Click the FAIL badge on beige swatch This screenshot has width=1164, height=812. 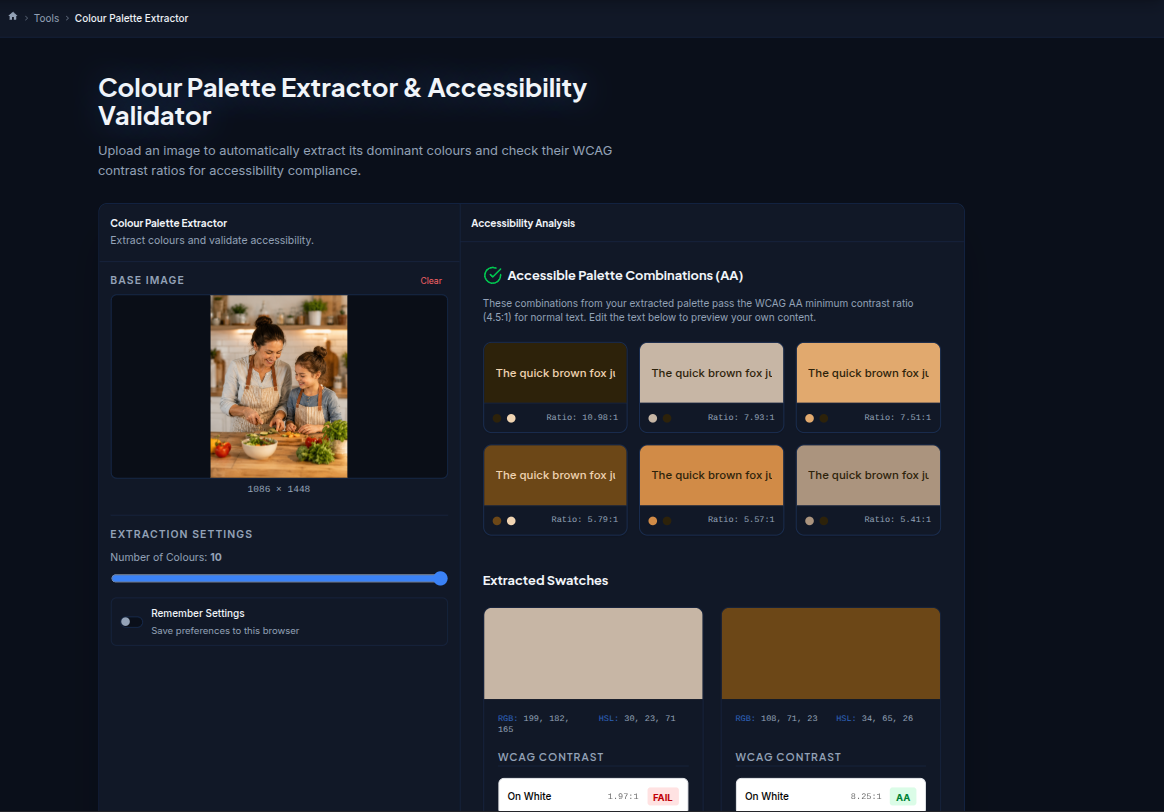(x=662, y=797)
